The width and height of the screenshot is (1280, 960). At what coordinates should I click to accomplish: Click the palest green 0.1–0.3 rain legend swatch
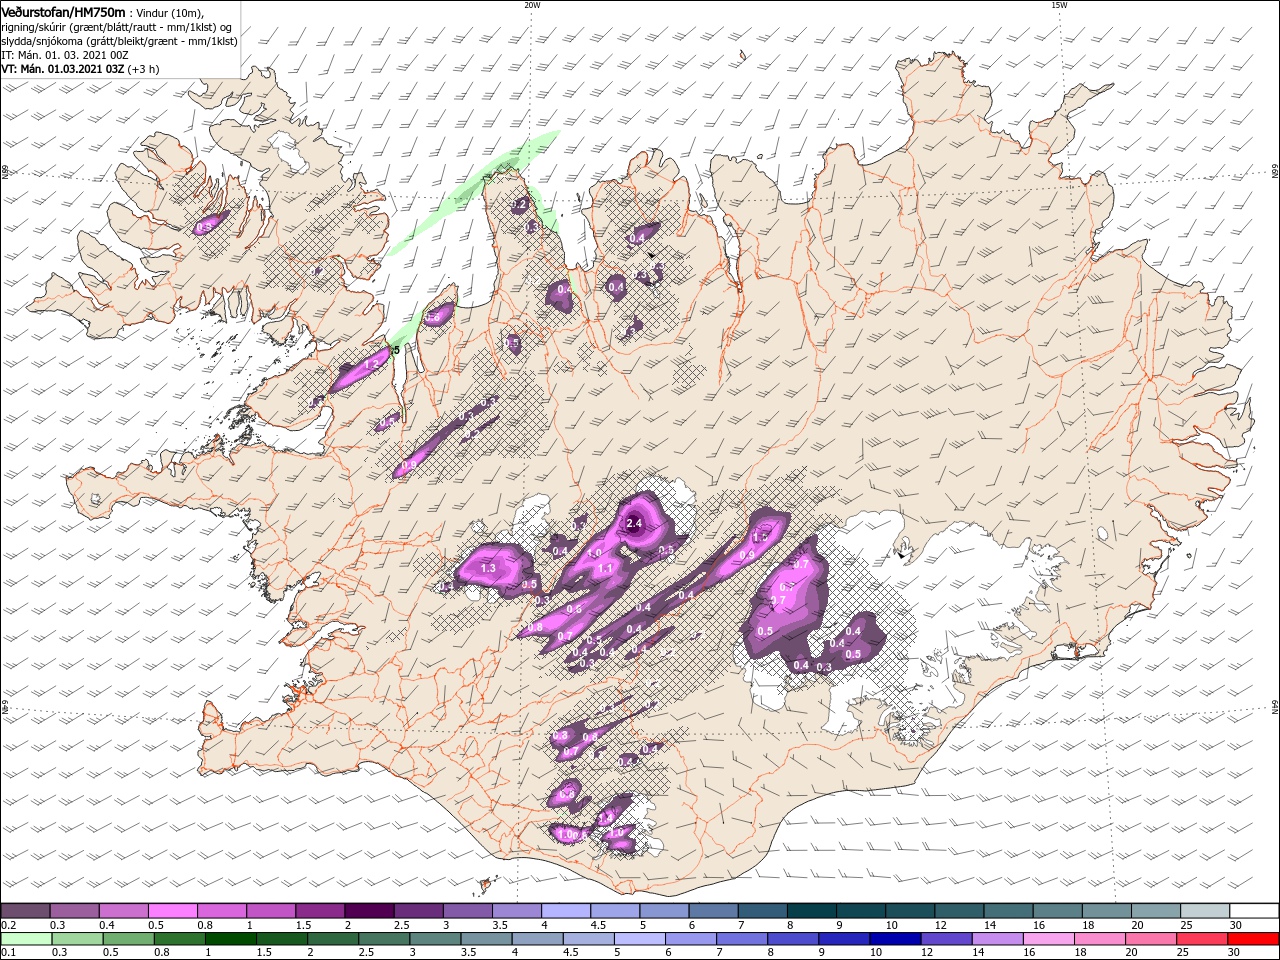click(x=26, y=939)
